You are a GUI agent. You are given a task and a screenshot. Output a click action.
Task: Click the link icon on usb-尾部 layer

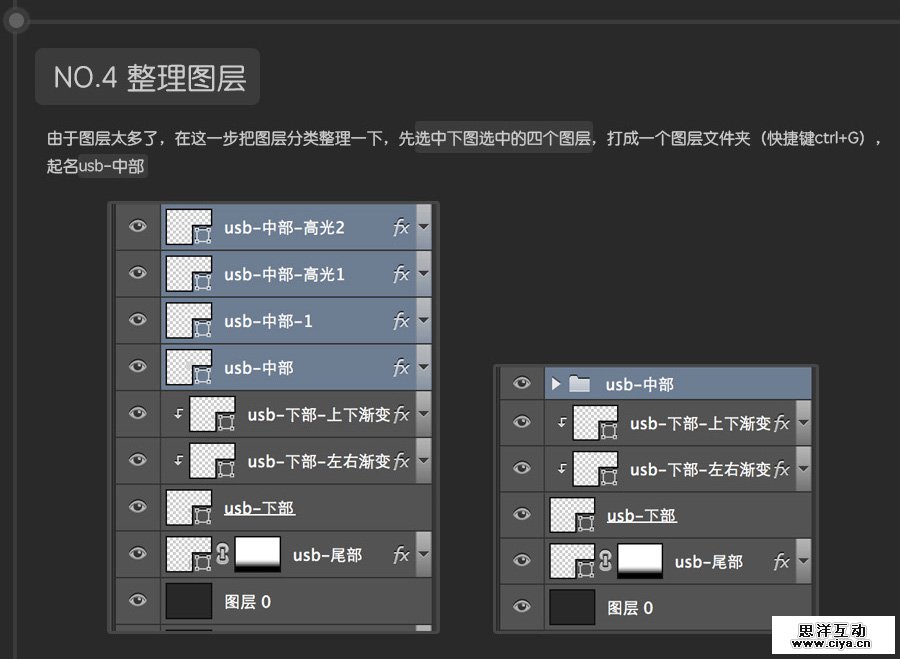[x=221, y=553]
